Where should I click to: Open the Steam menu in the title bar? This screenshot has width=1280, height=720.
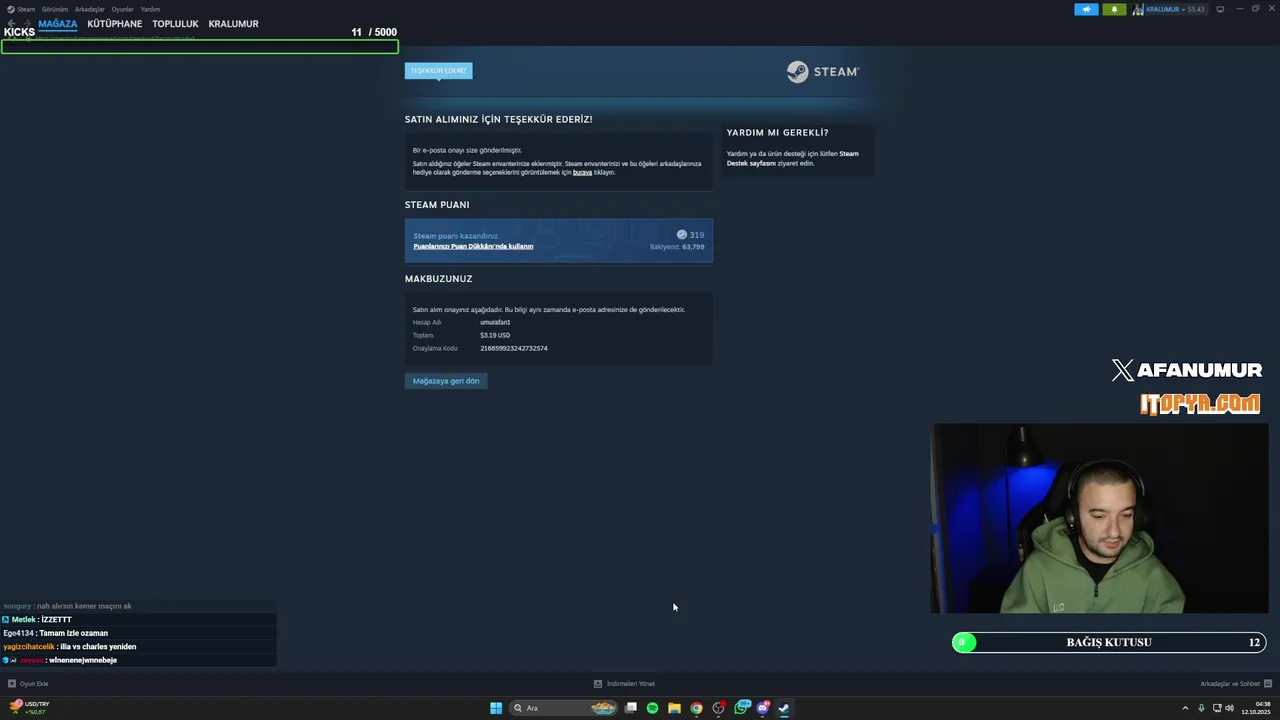click(x=21, y=9)
